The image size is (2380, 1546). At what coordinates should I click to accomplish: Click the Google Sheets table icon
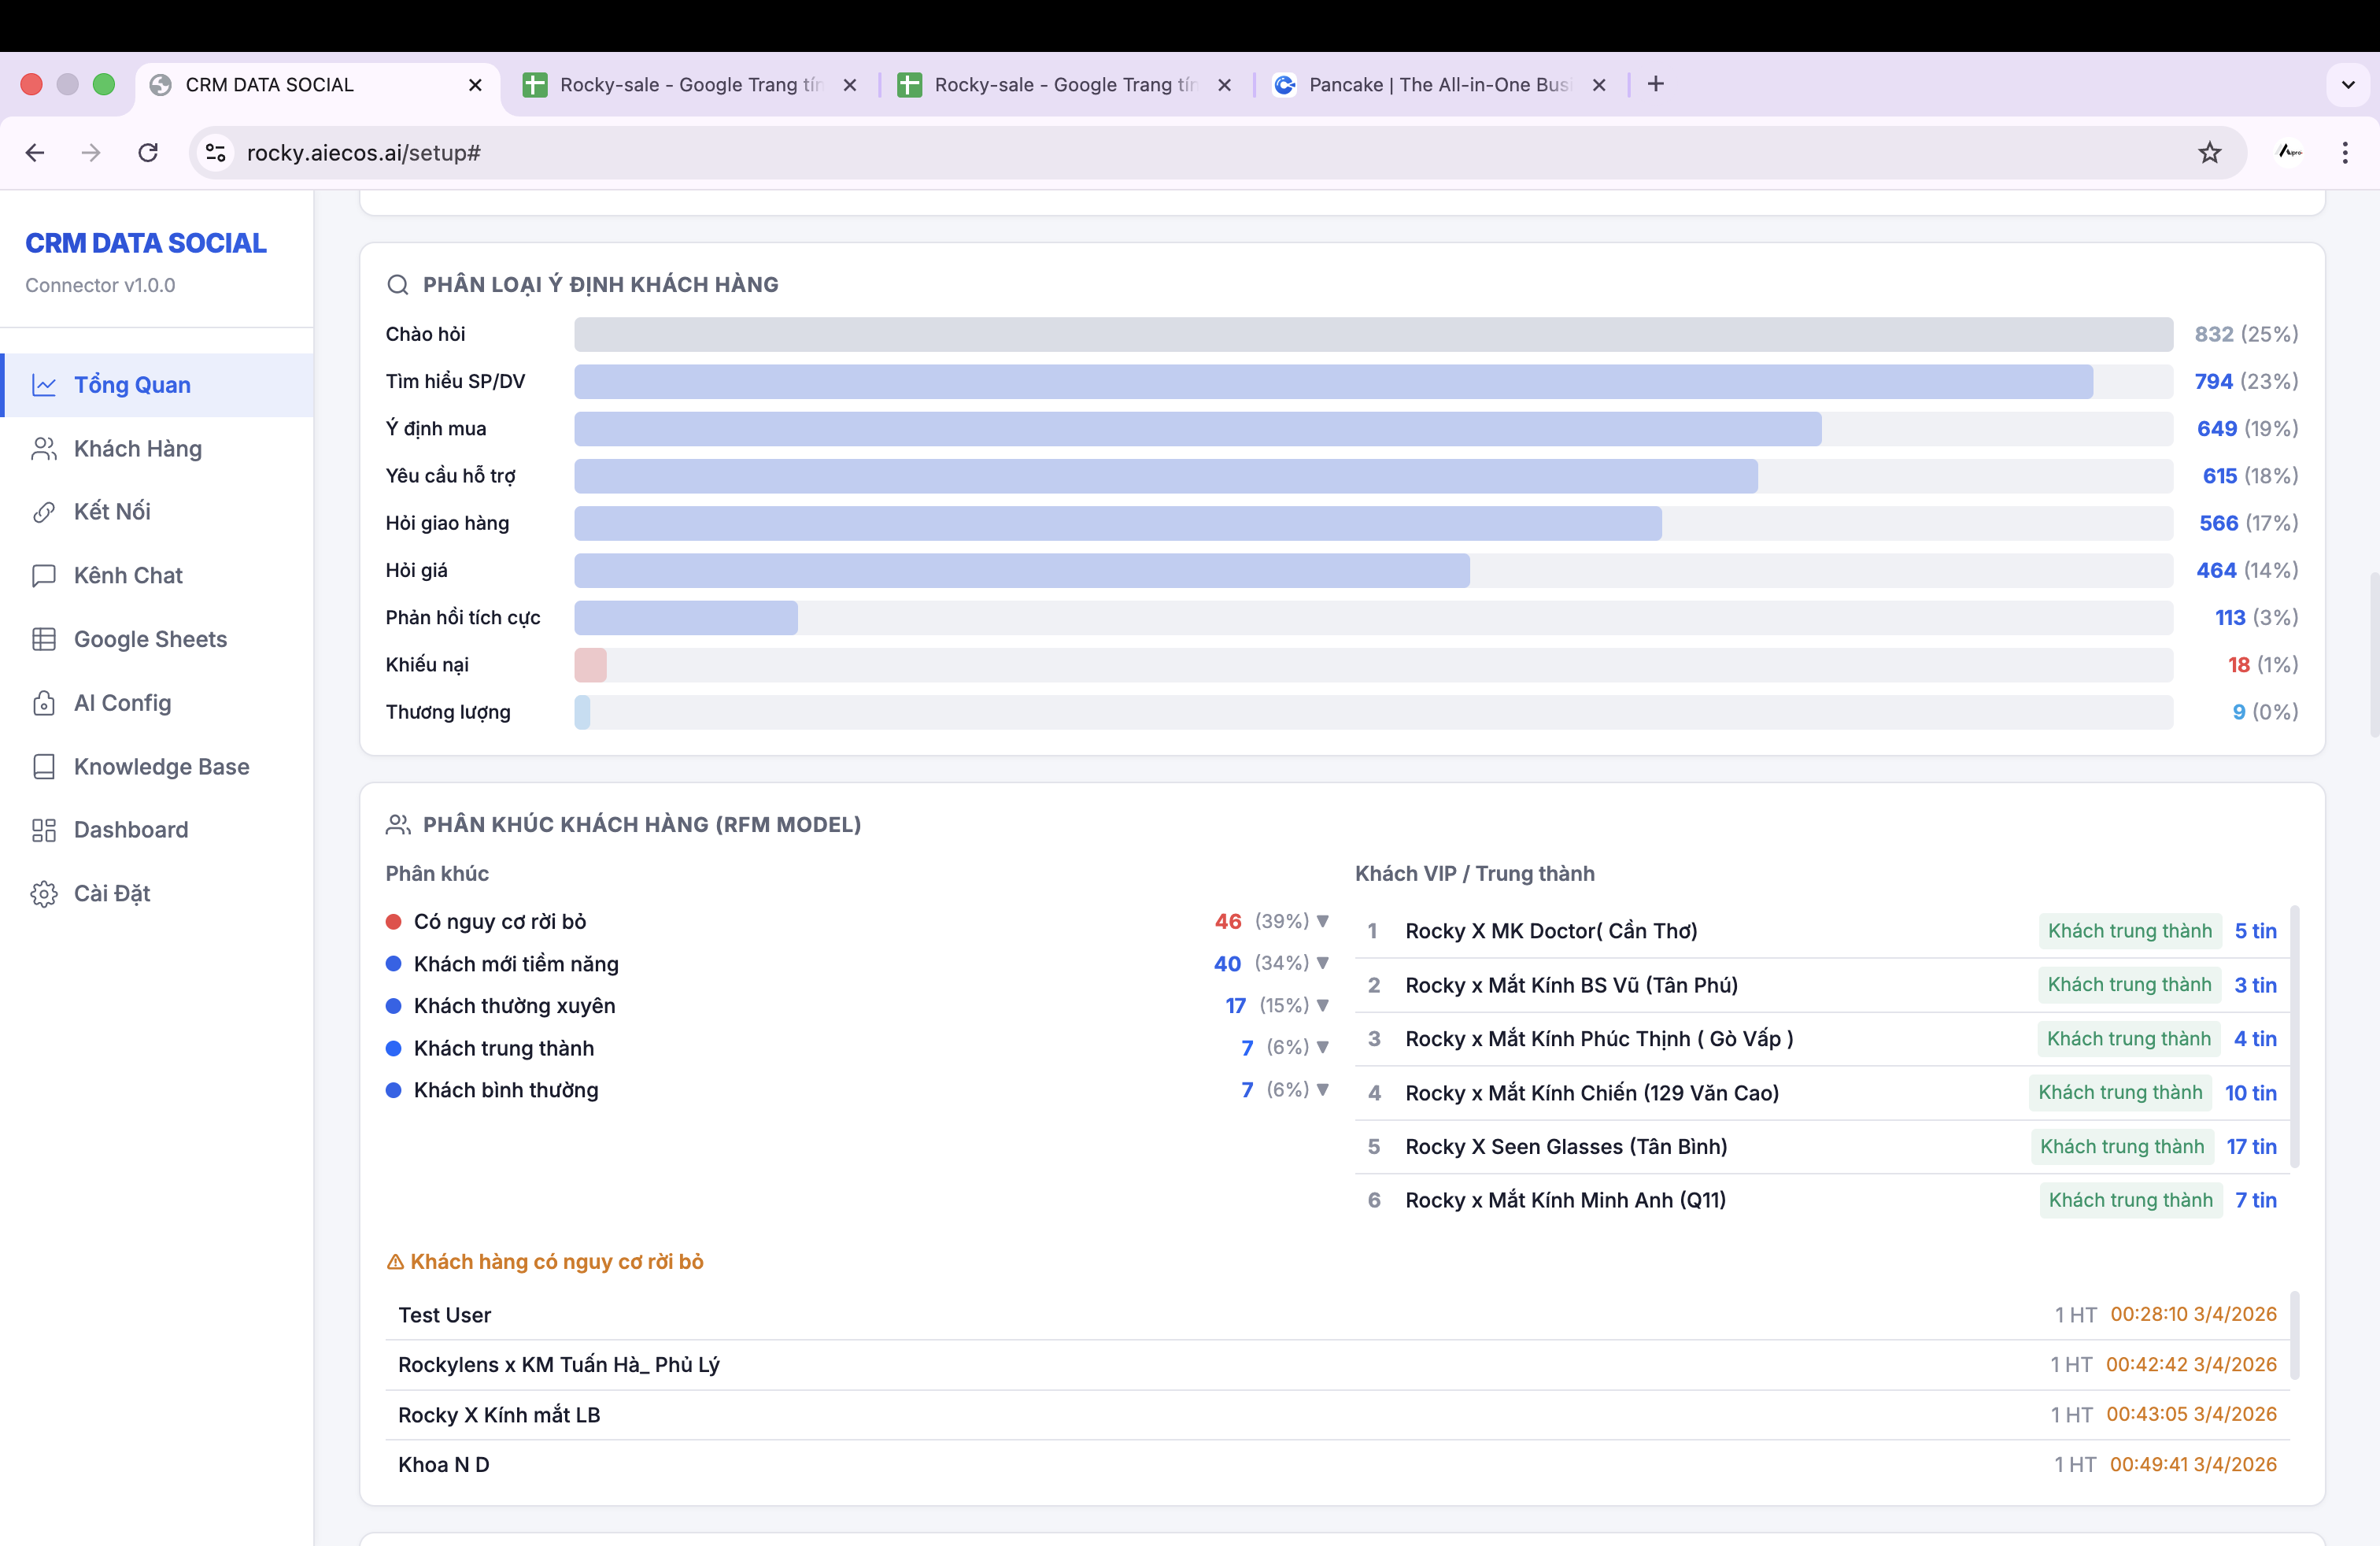pos(44,639)
